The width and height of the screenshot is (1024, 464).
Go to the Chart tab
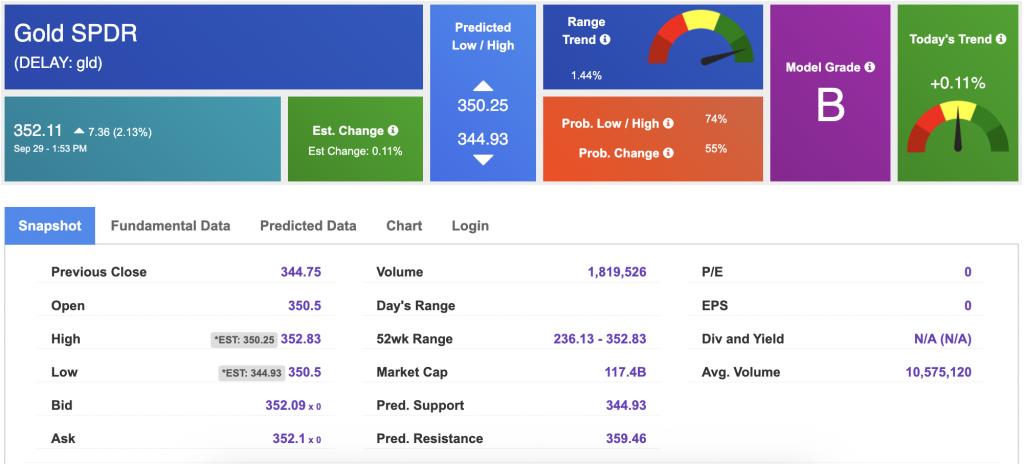(404, 226)
